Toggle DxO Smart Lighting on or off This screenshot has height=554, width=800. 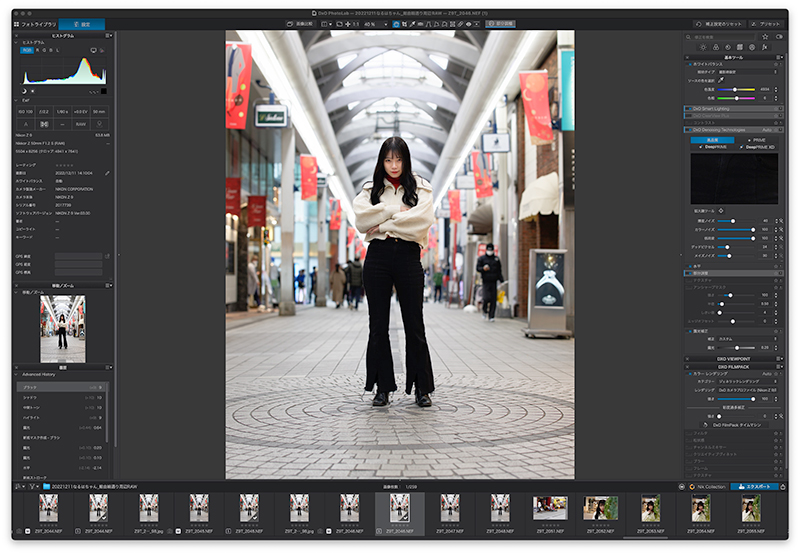pyautogui.click(x=689, y=108)
